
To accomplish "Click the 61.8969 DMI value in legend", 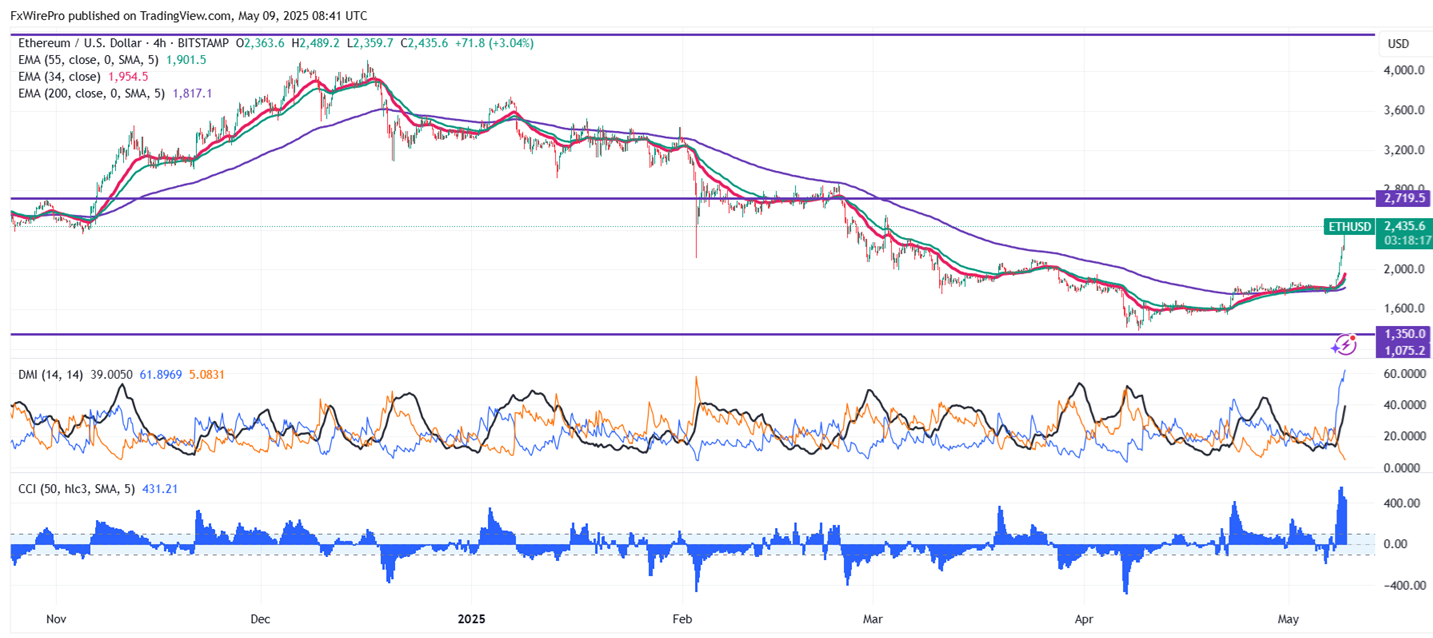I will pos(160,374).
